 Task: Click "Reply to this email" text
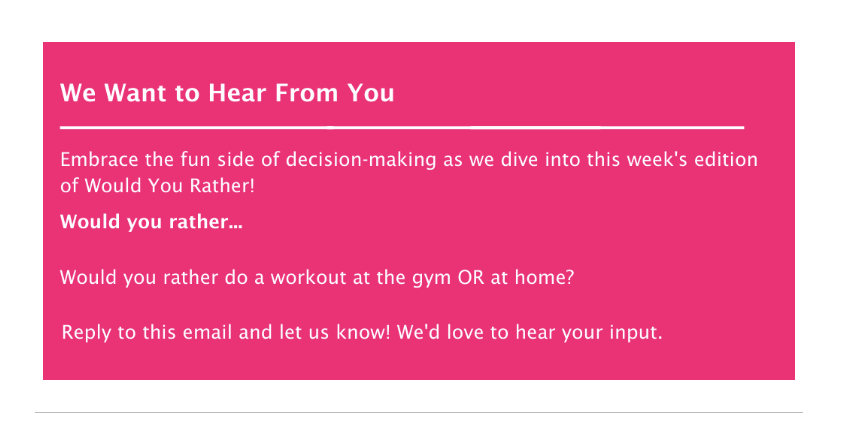[148, 332]
